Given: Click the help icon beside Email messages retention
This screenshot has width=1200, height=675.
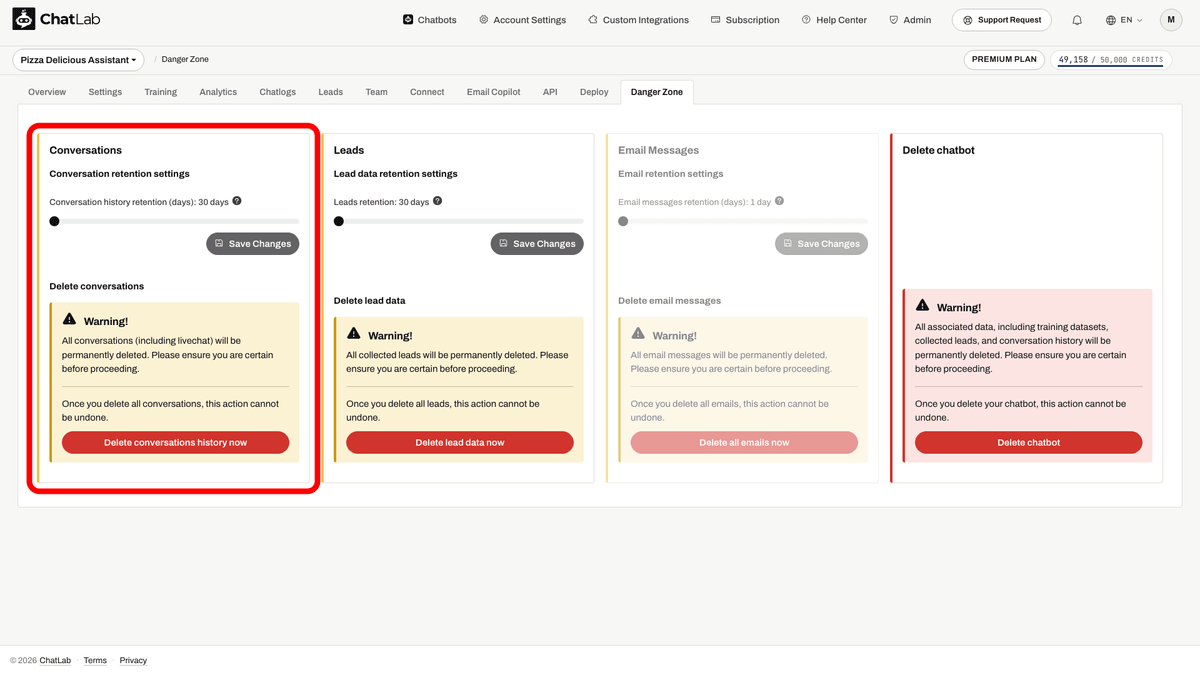Looking at the screenshot, I should 780,201.
